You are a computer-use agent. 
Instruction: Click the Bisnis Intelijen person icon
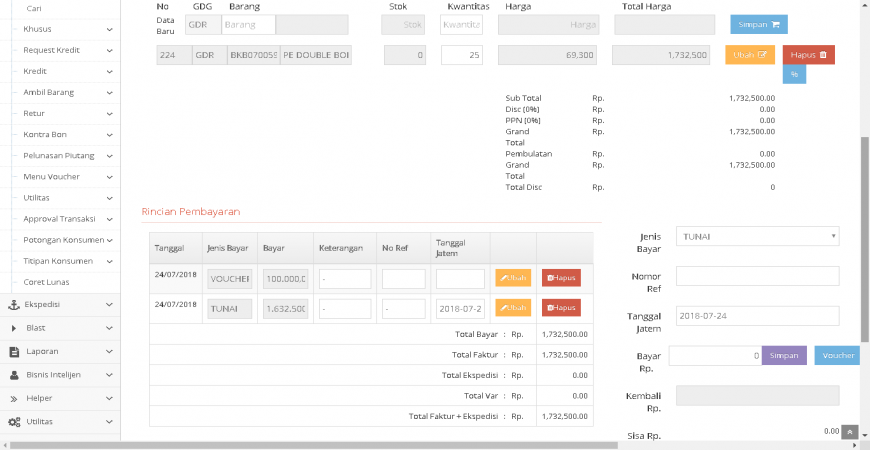coord(14,375)
